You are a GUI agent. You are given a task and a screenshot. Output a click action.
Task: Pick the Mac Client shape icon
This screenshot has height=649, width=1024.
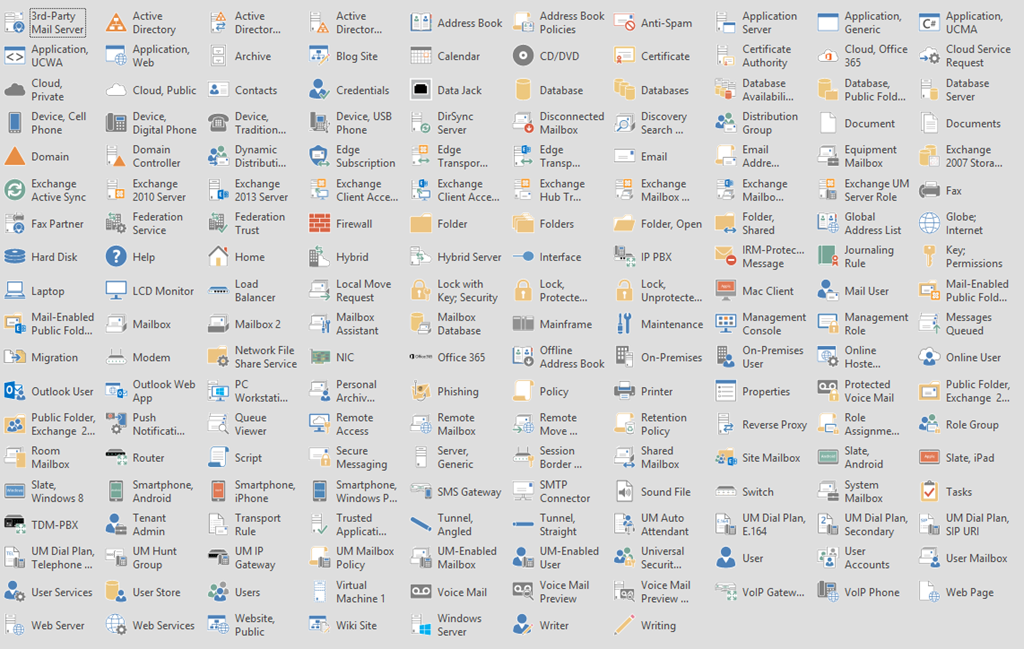tap(726, 291)
